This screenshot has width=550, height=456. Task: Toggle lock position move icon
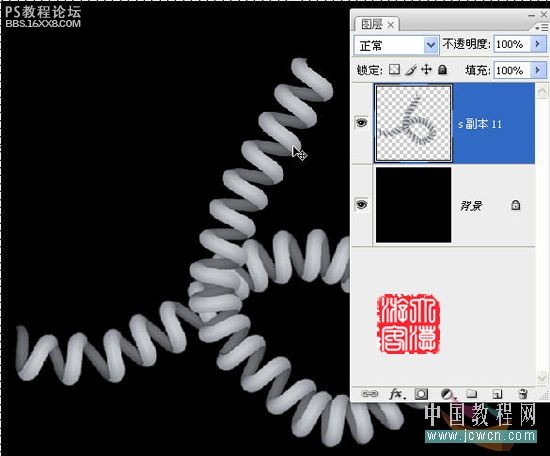coord(426,69)
